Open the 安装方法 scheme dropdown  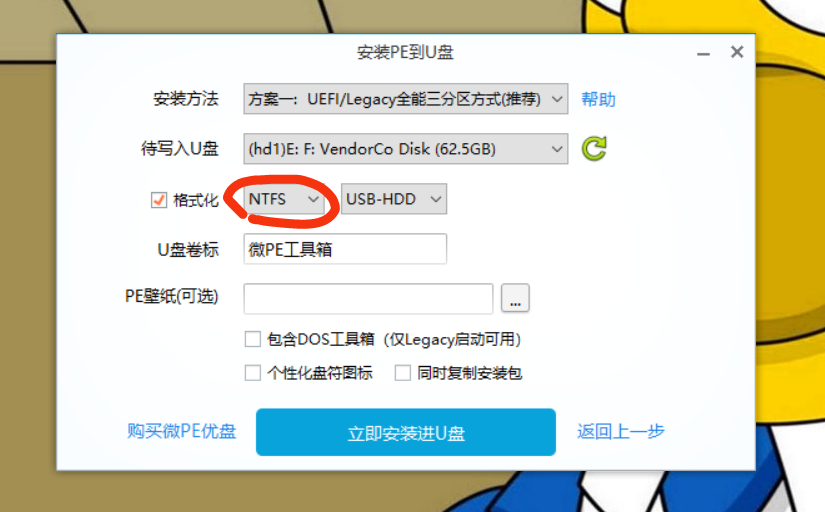point(406,98)
